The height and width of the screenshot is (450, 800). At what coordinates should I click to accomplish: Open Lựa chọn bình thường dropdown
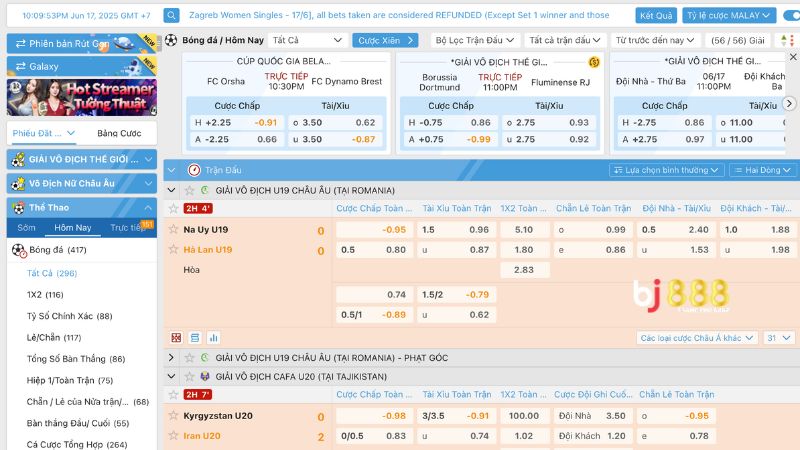[x=666, y=170]
